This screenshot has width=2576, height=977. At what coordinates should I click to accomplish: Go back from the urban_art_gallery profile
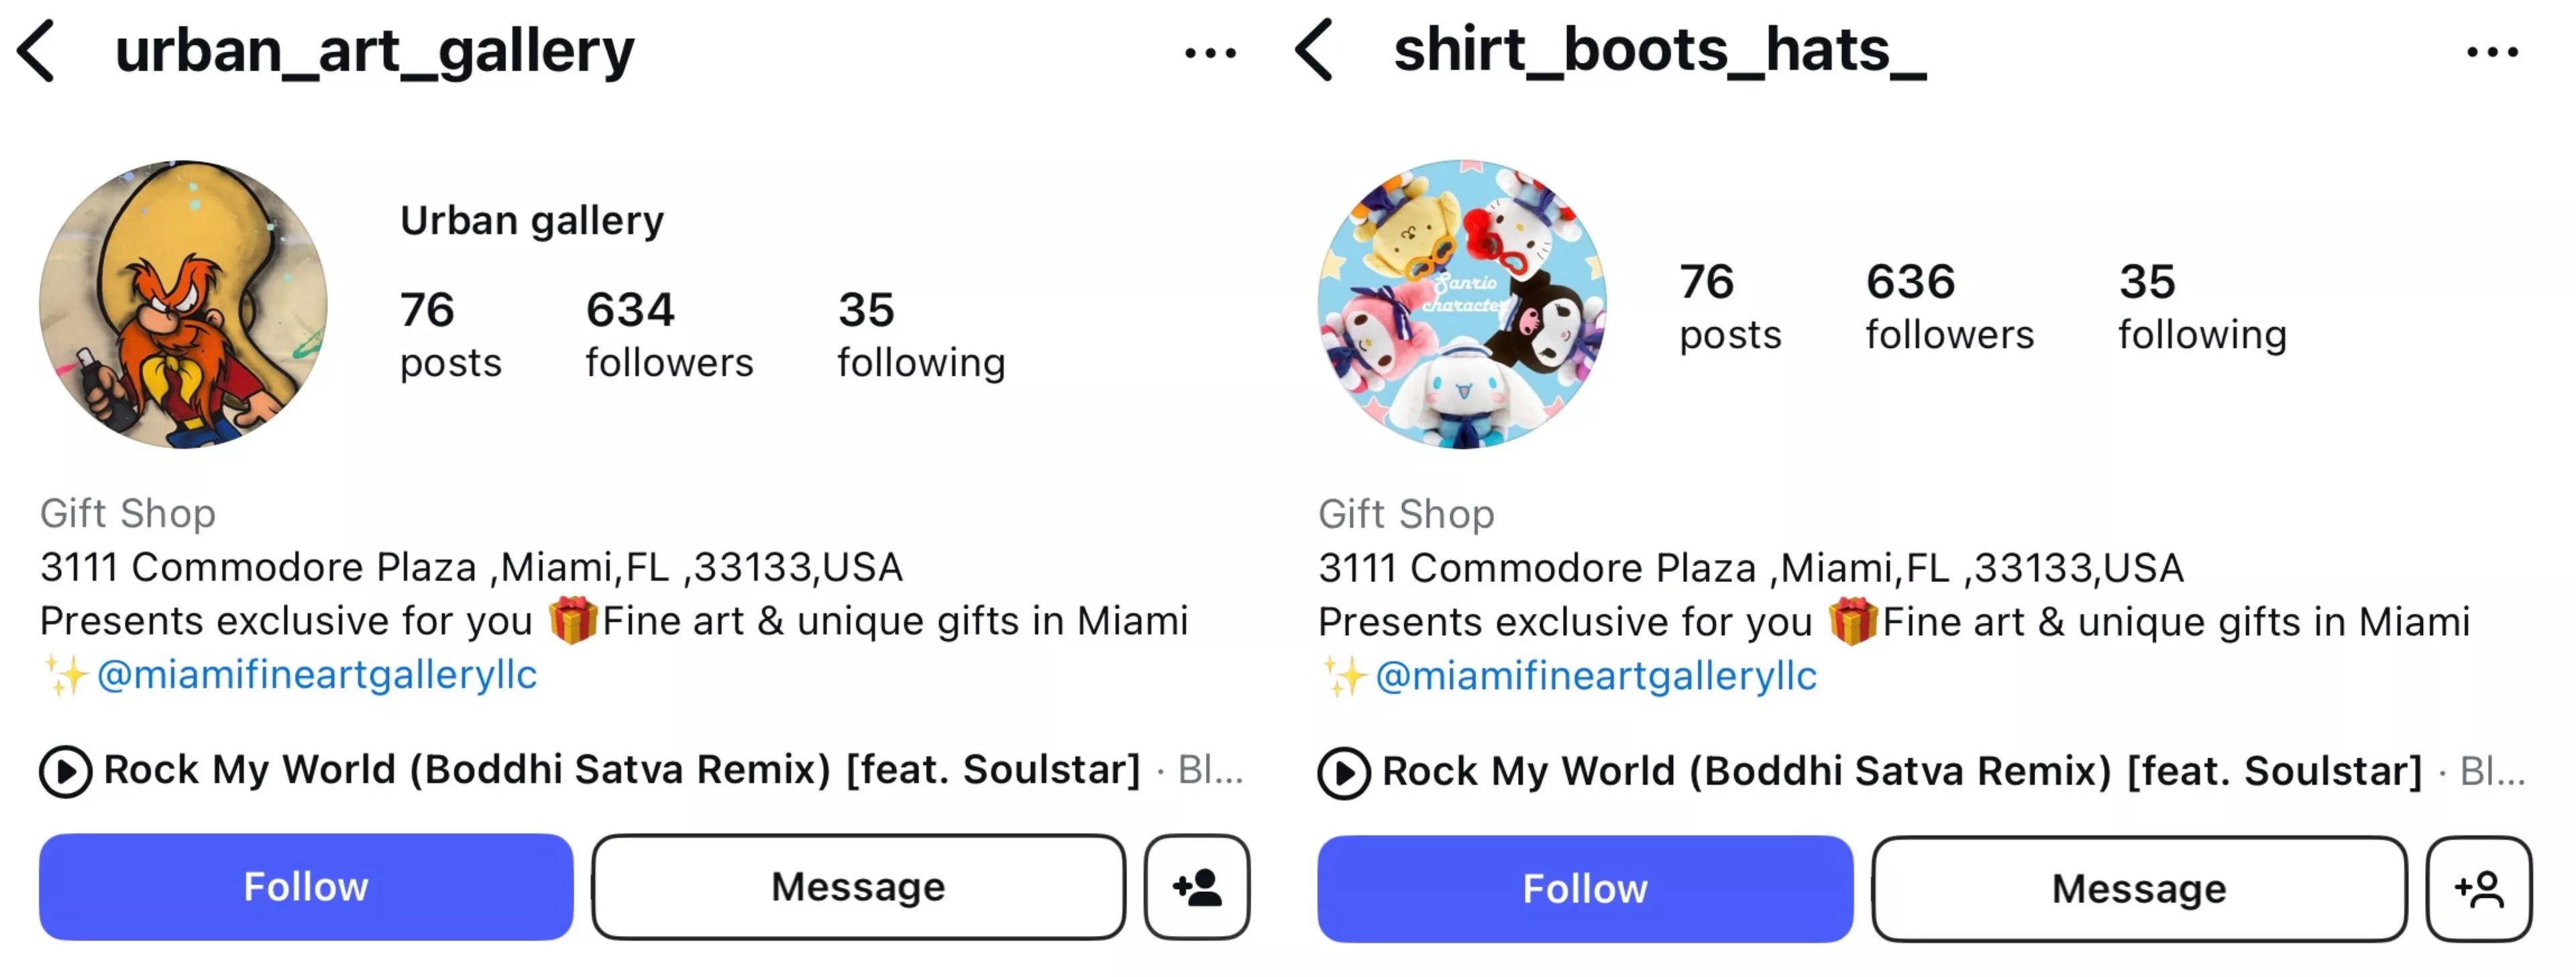(37, 51)
